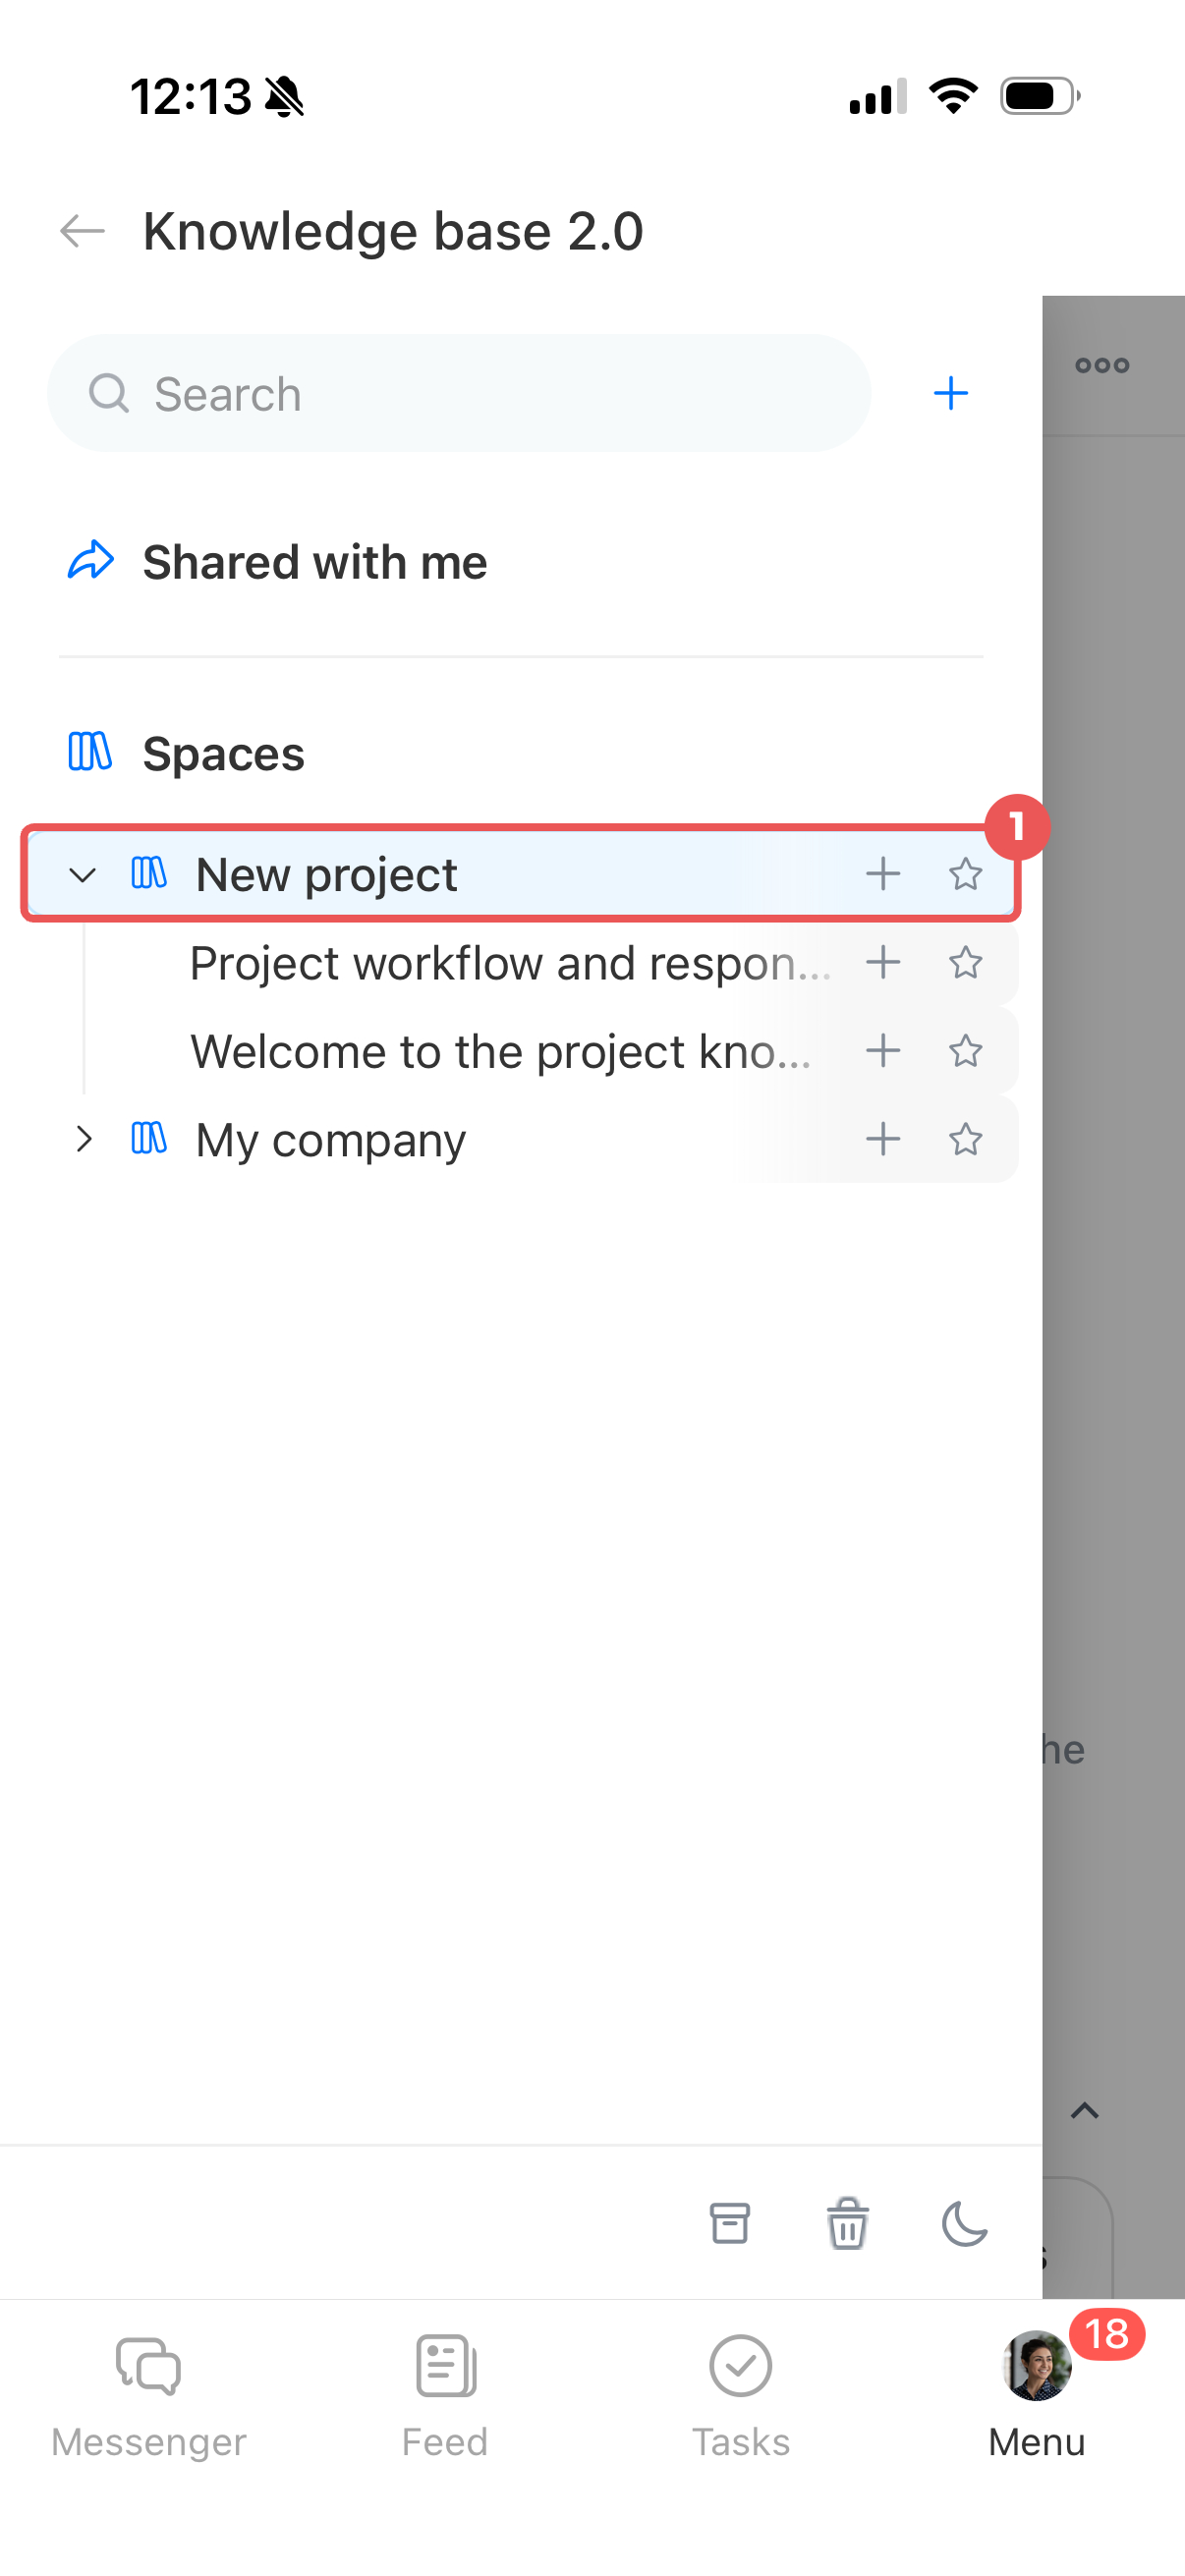
Task: Expand the My company space
Action: tap(84, 1139)
